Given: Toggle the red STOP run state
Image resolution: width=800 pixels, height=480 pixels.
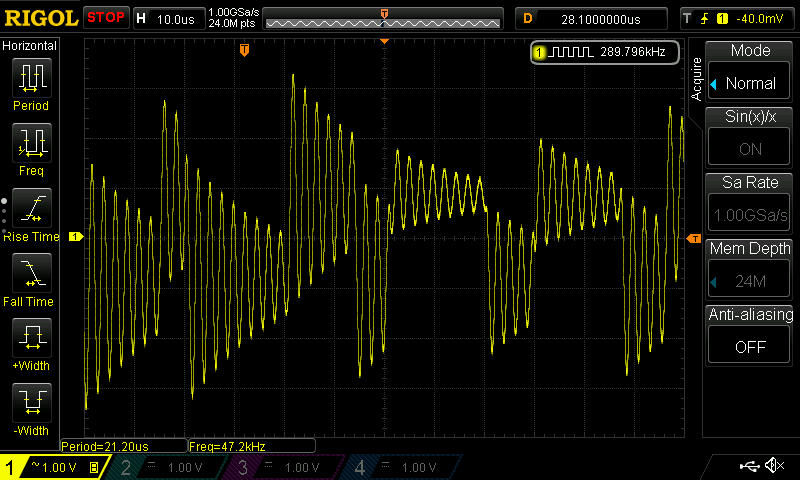Looking at the screenshot, I should coord(105,18).
